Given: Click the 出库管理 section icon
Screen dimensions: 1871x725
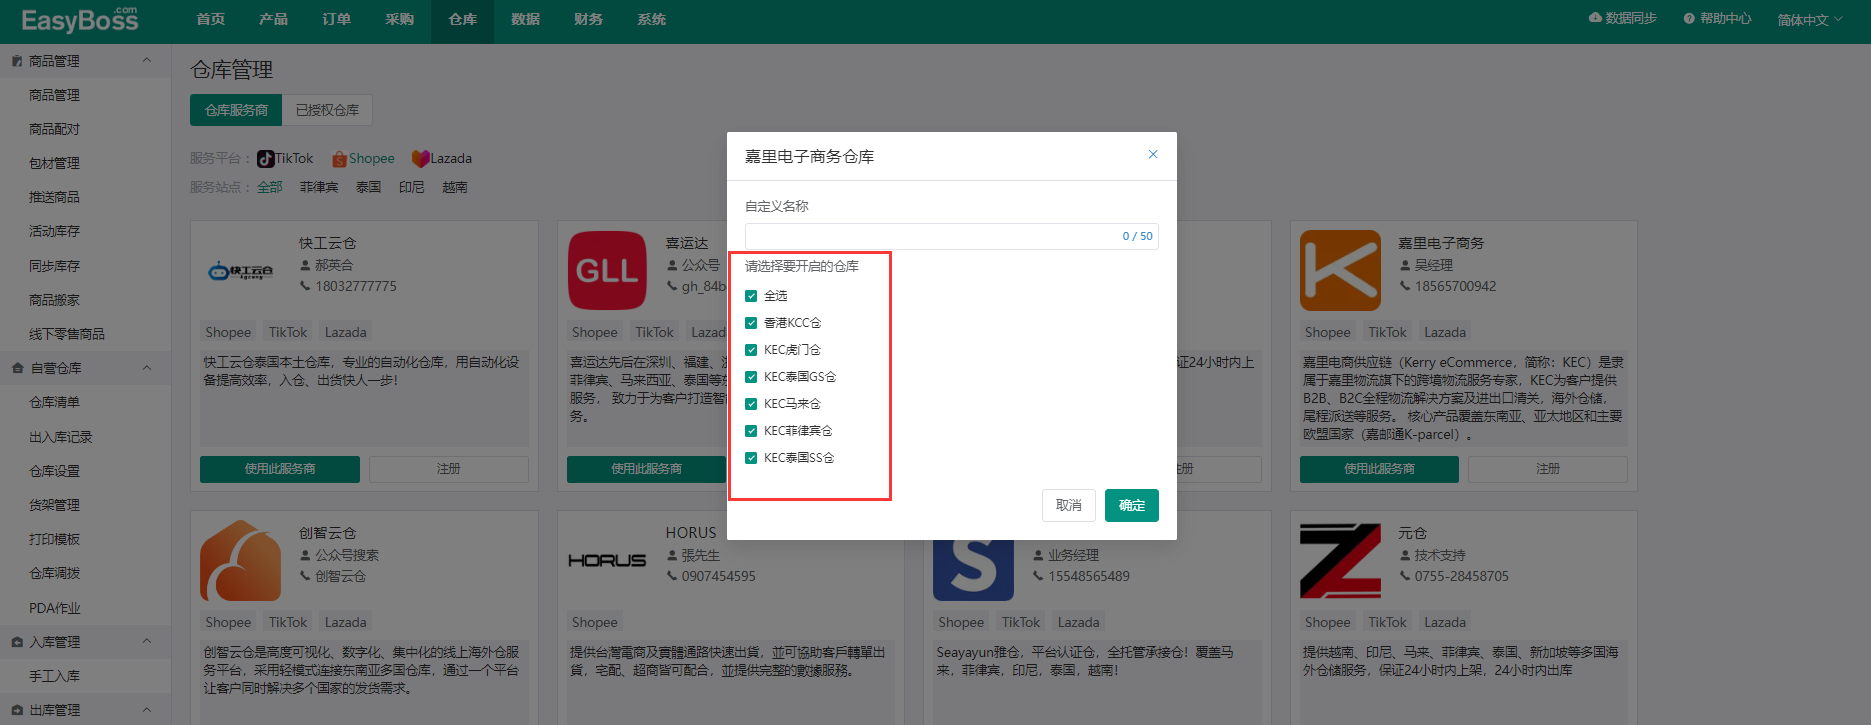Looking at the screenshot, I should (x=17, y=710).
